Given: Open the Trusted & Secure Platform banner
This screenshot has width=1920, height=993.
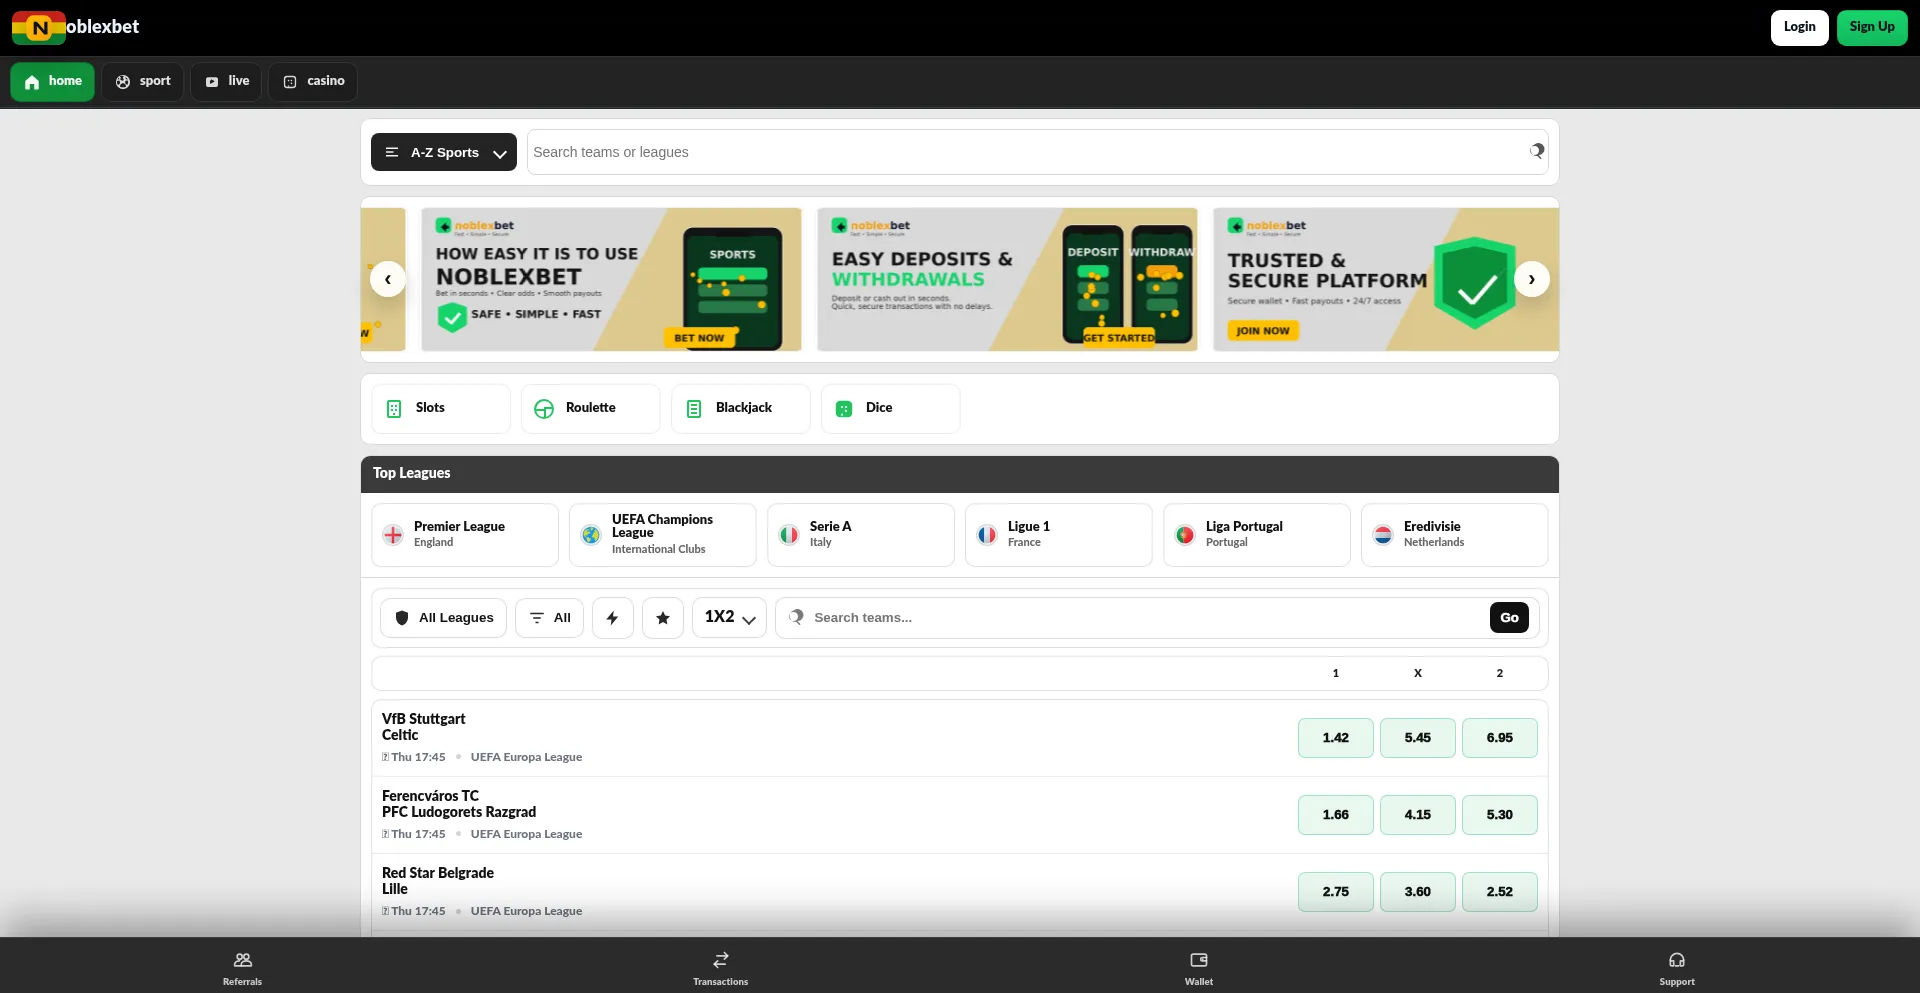Looking at the screenshot, I should pos(1386,279).
